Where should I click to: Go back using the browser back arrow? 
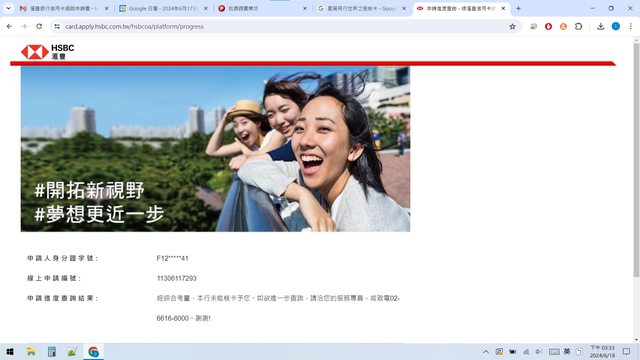pos(9,26)
